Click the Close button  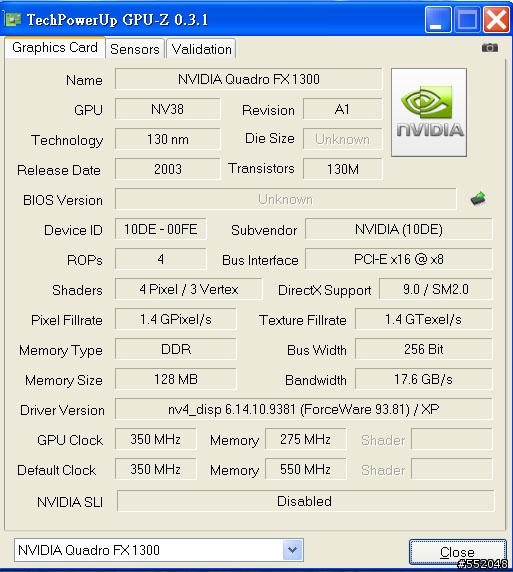pos(458,552)
